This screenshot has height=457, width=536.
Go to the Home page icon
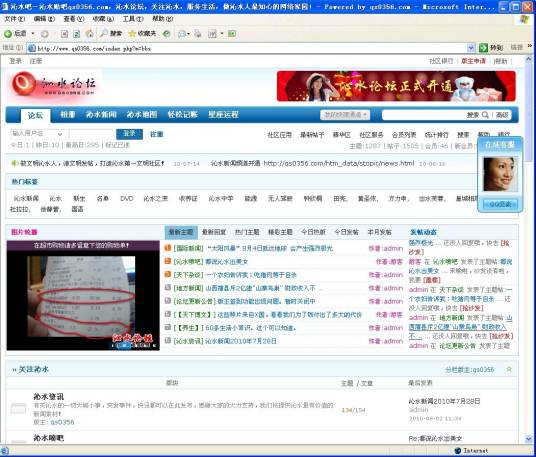tap(89, 33)
